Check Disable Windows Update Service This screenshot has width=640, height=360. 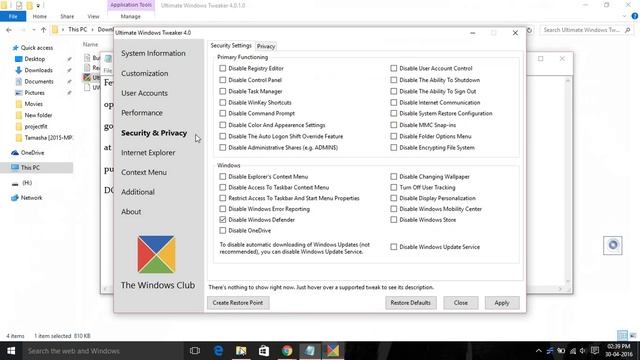(393, 247)
